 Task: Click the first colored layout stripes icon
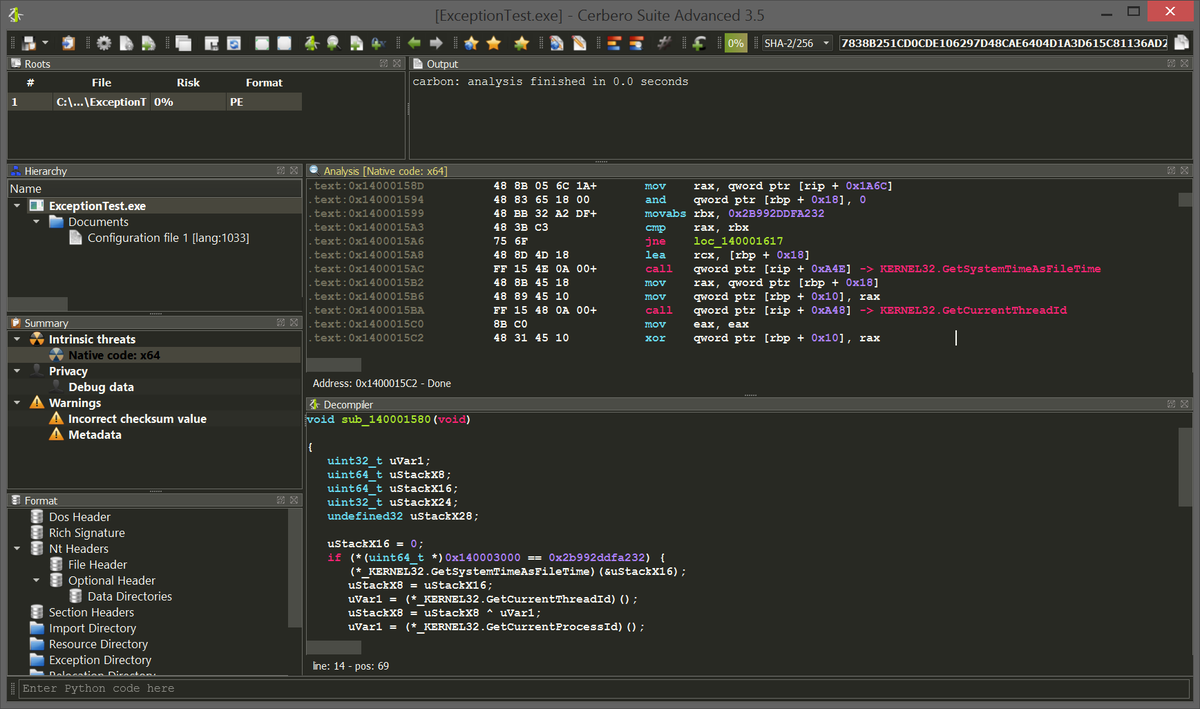coord(612,43)
